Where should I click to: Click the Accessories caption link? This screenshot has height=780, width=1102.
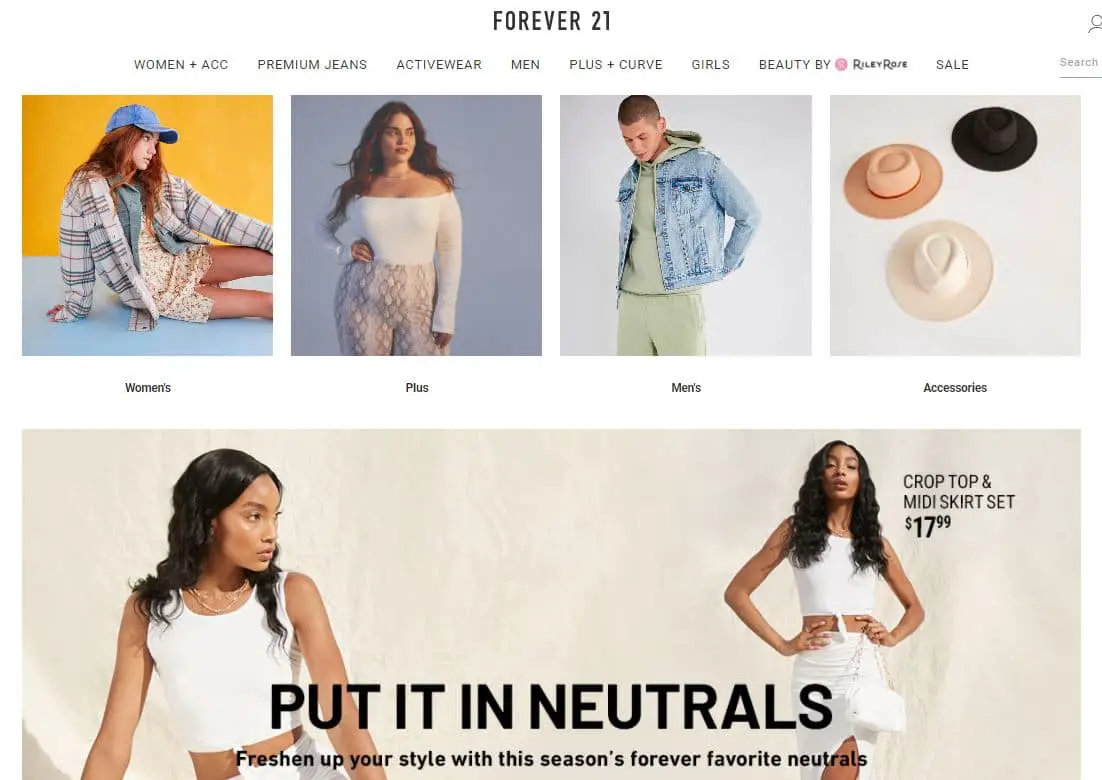(955, 388)
